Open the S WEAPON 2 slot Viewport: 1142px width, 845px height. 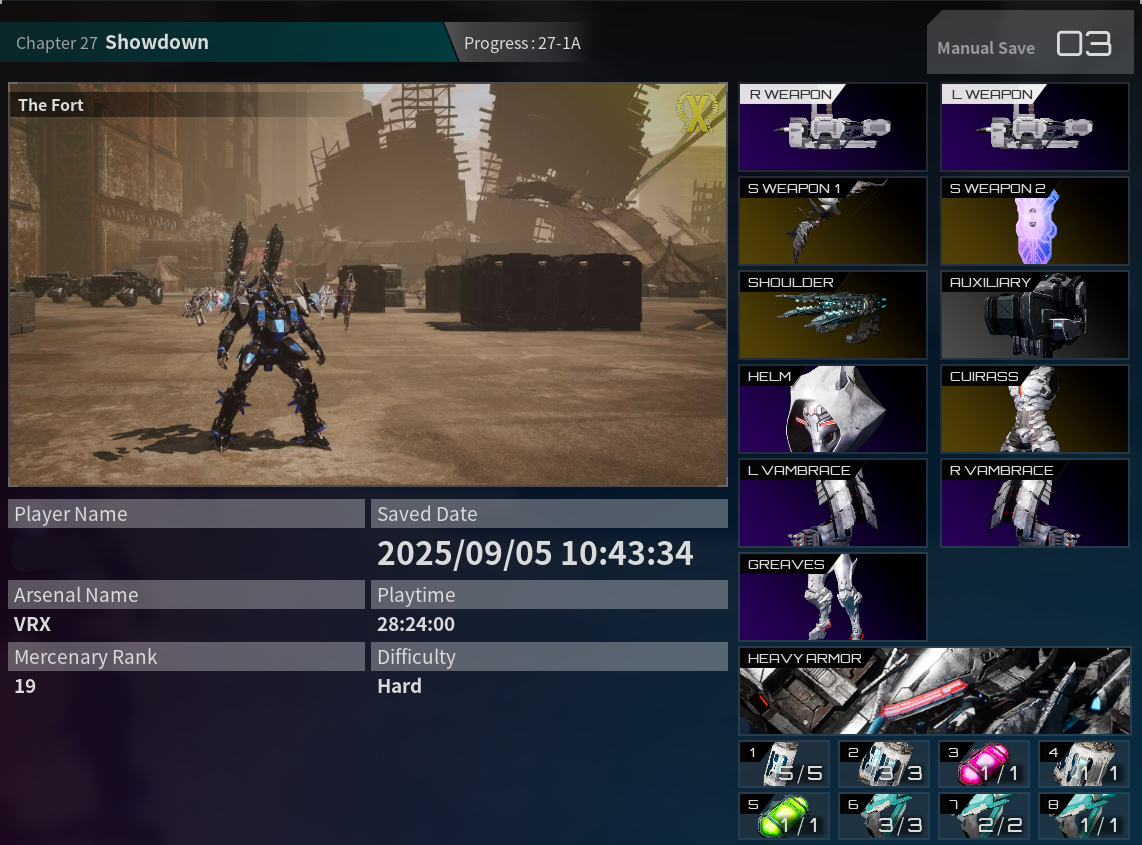pyautogui.click(x=1034, y=221)
